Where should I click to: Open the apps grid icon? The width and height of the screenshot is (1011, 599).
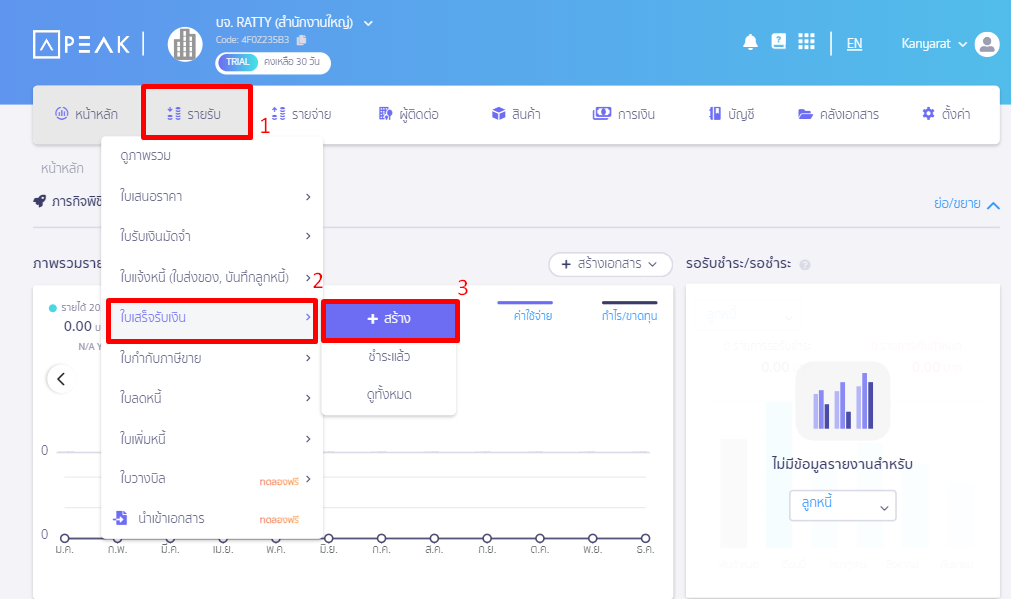pyautogui.click(x=806, y=42)
